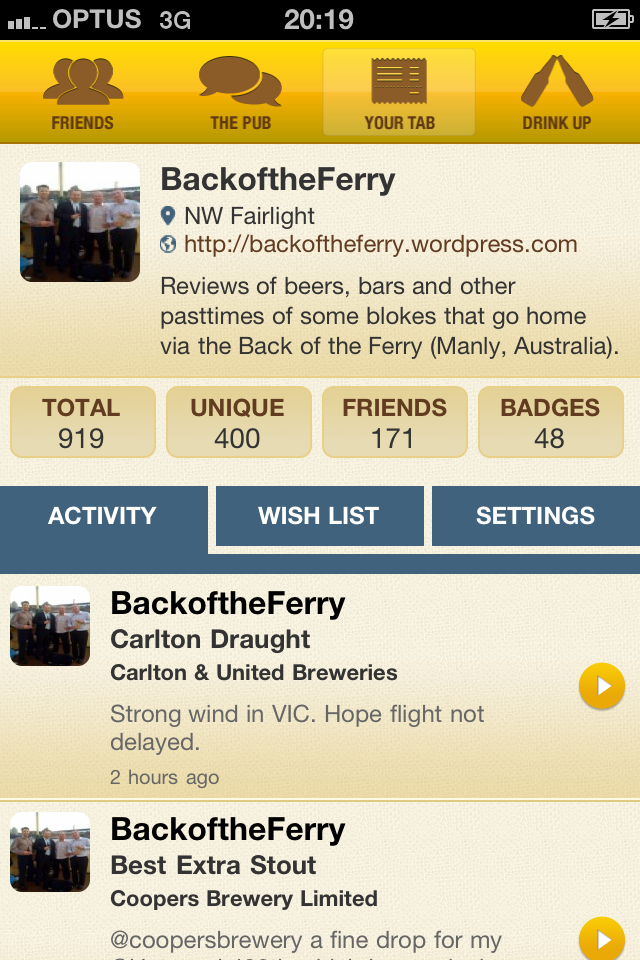Tap the globe icon beside website URL
The image size is (640, 960).
(x=169, y=244)
